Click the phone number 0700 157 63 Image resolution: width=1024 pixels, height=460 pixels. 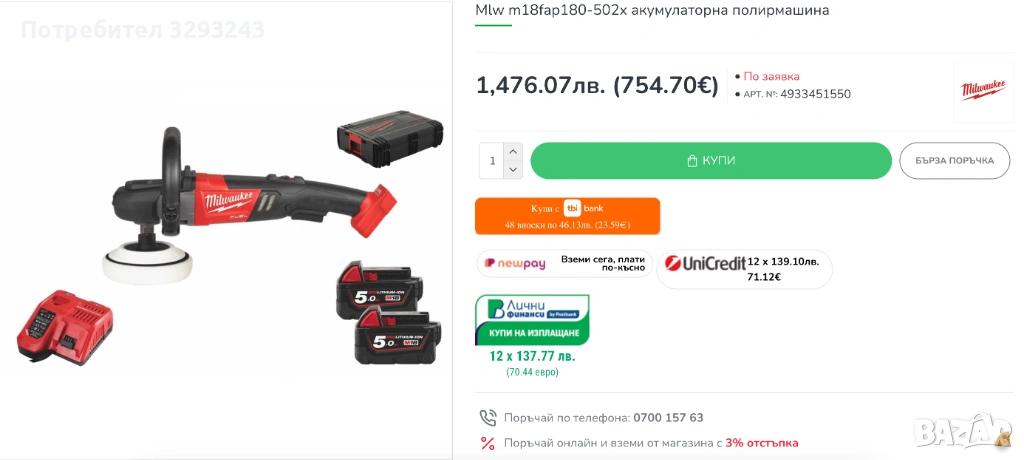tap(668, 418)
